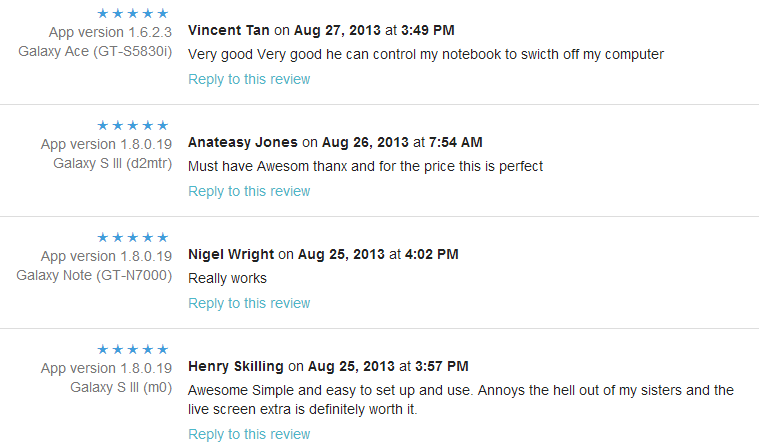The image size is (759, 443).
Task: Click reviewer name Vincent Tan
Action: point(229,30)
